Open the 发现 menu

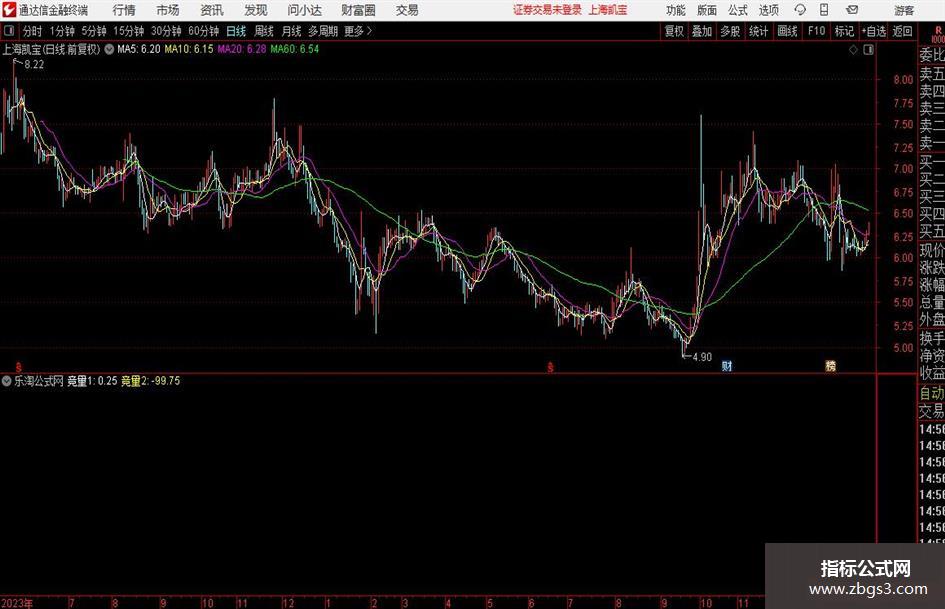click(x=256, y=10)
